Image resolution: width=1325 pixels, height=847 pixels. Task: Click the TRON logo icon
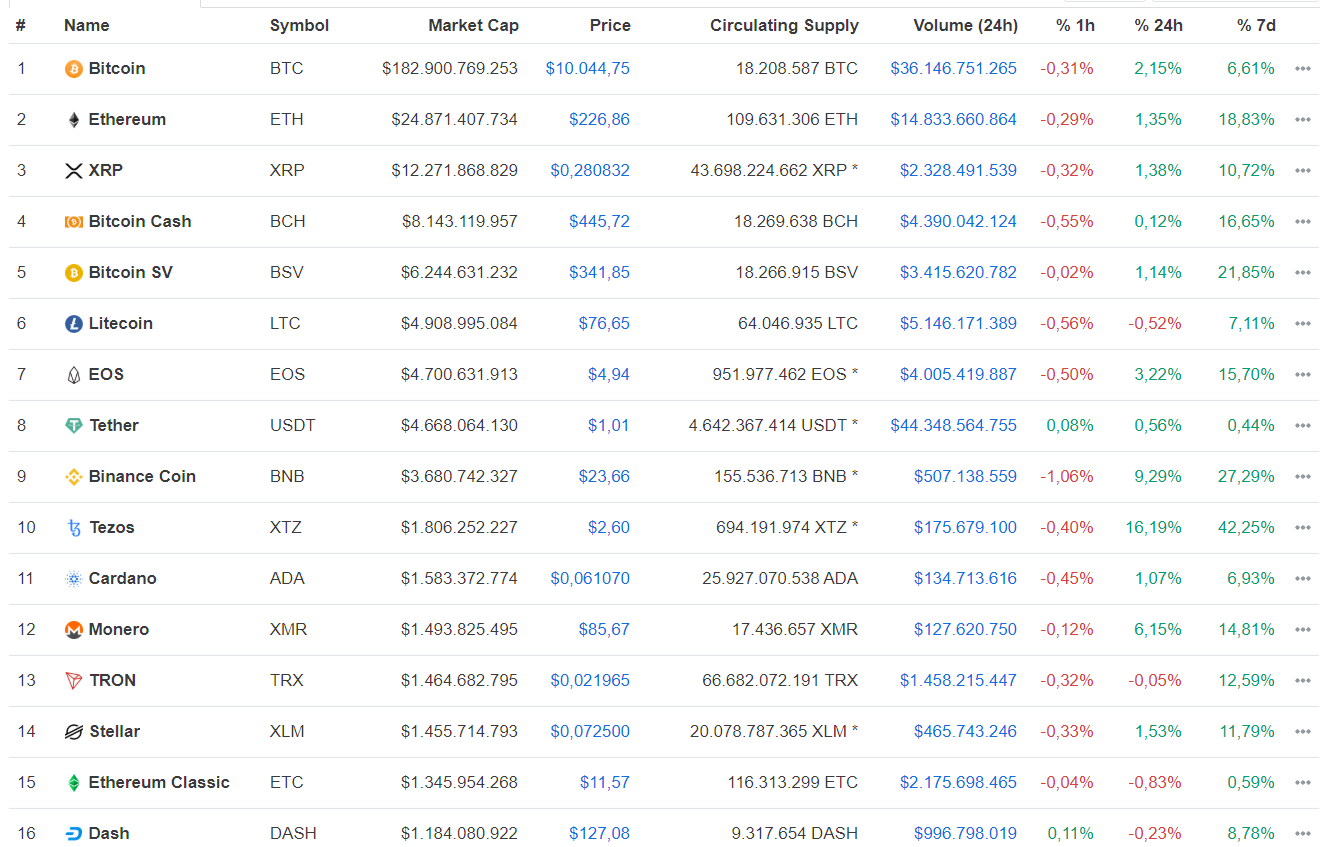(x=73, y=681)
